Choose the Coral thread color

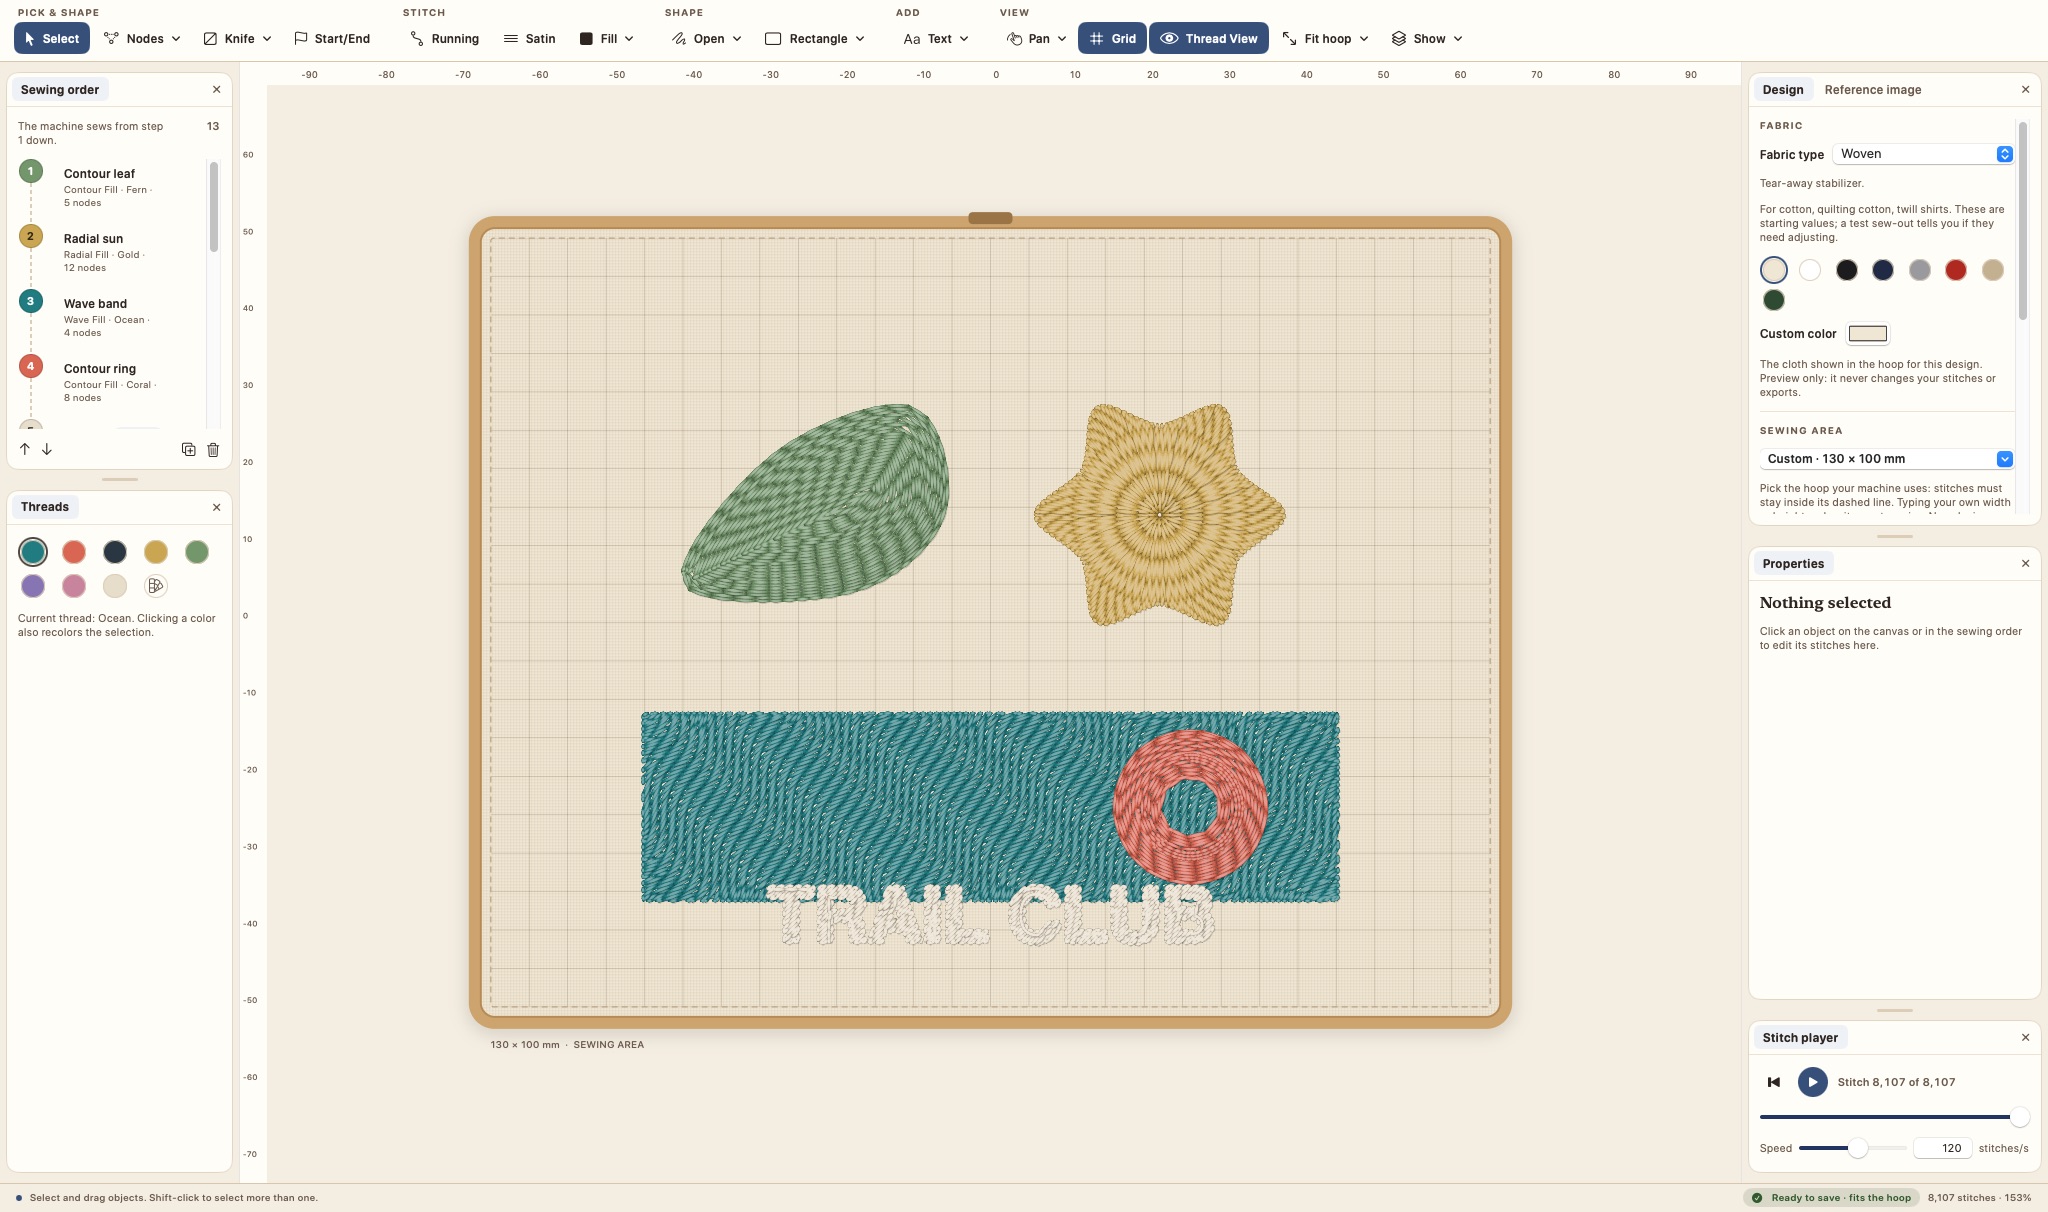coord(74,552)
